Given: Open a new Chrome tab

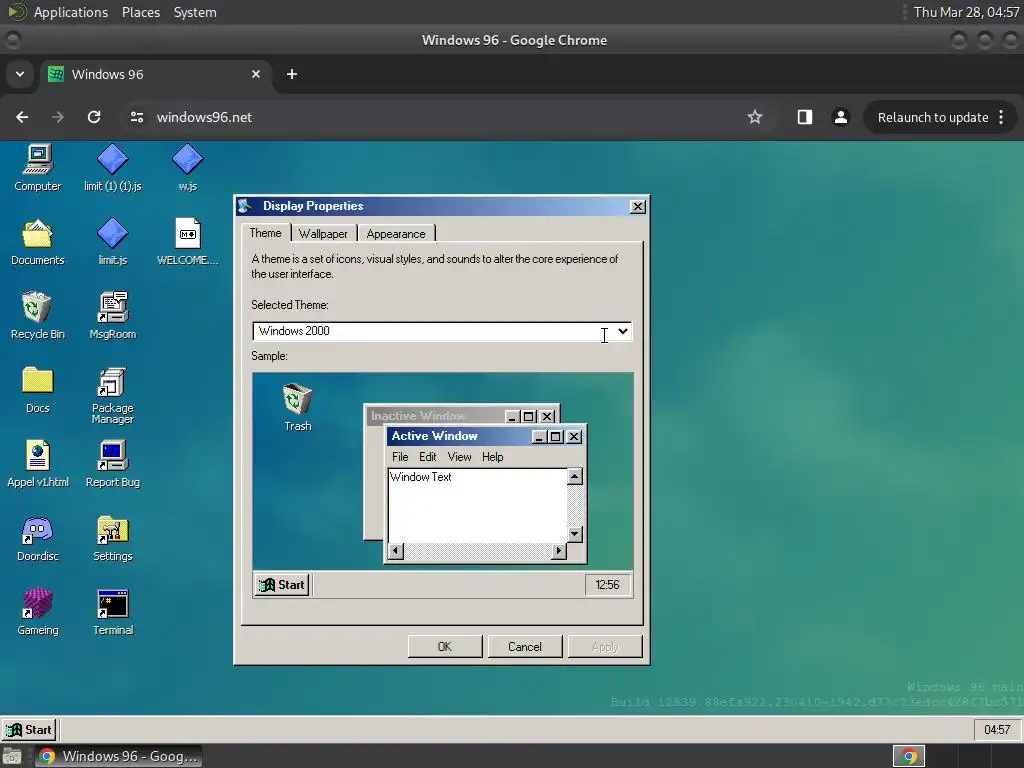Looking at the screenshot, I should (x=292, y=74).
